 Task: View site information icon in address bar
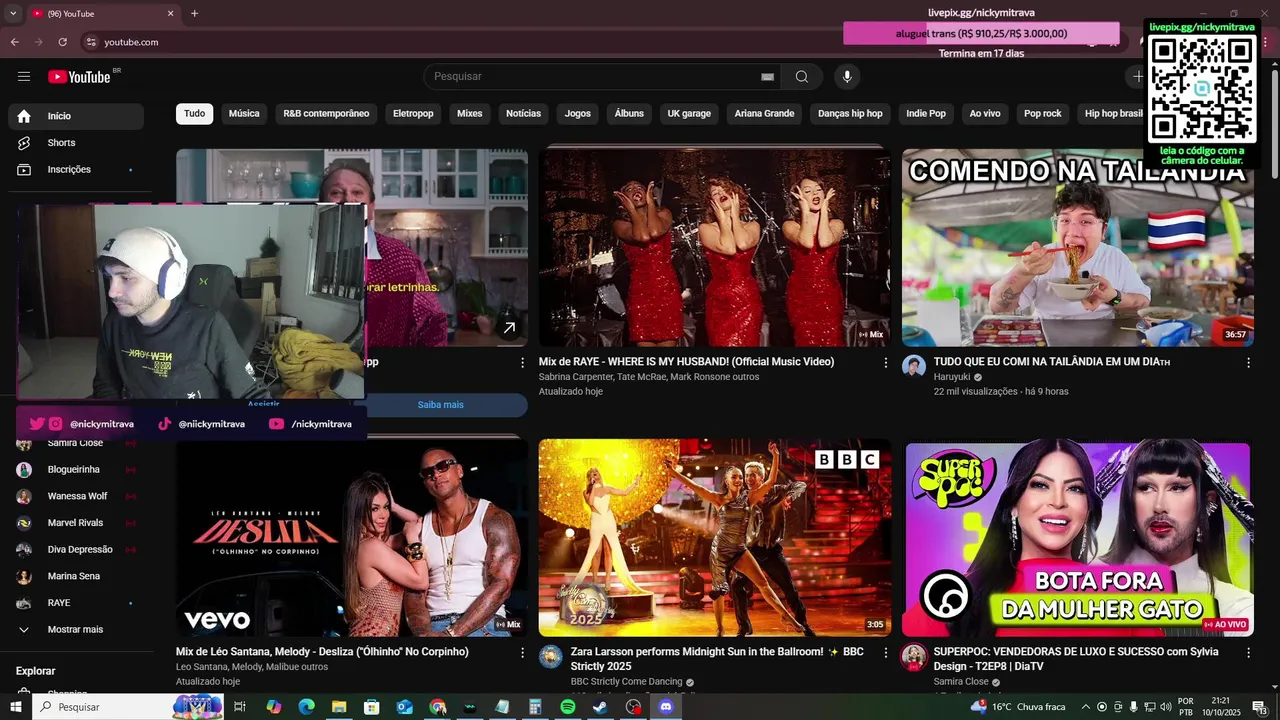point(91,42)
